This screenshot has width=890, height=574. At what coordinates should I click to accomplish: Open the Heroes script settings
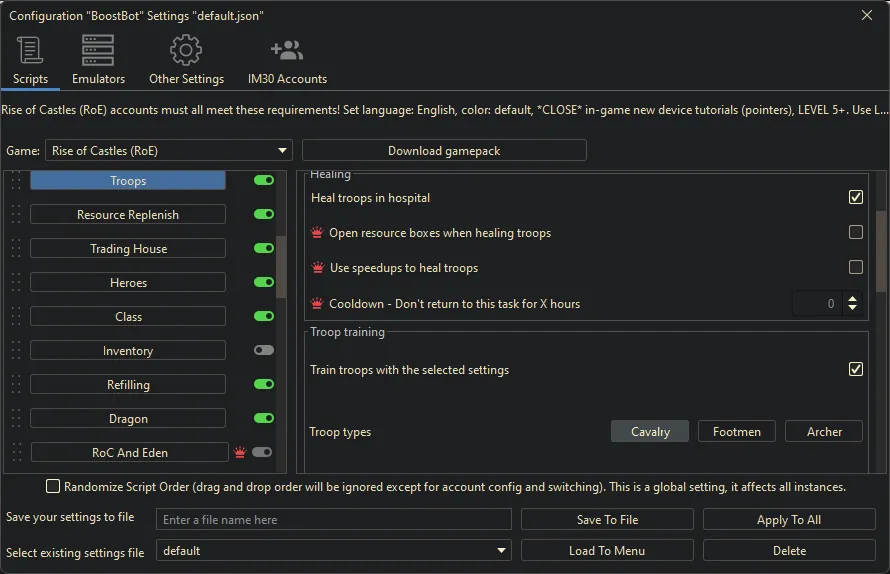[128, 283]
